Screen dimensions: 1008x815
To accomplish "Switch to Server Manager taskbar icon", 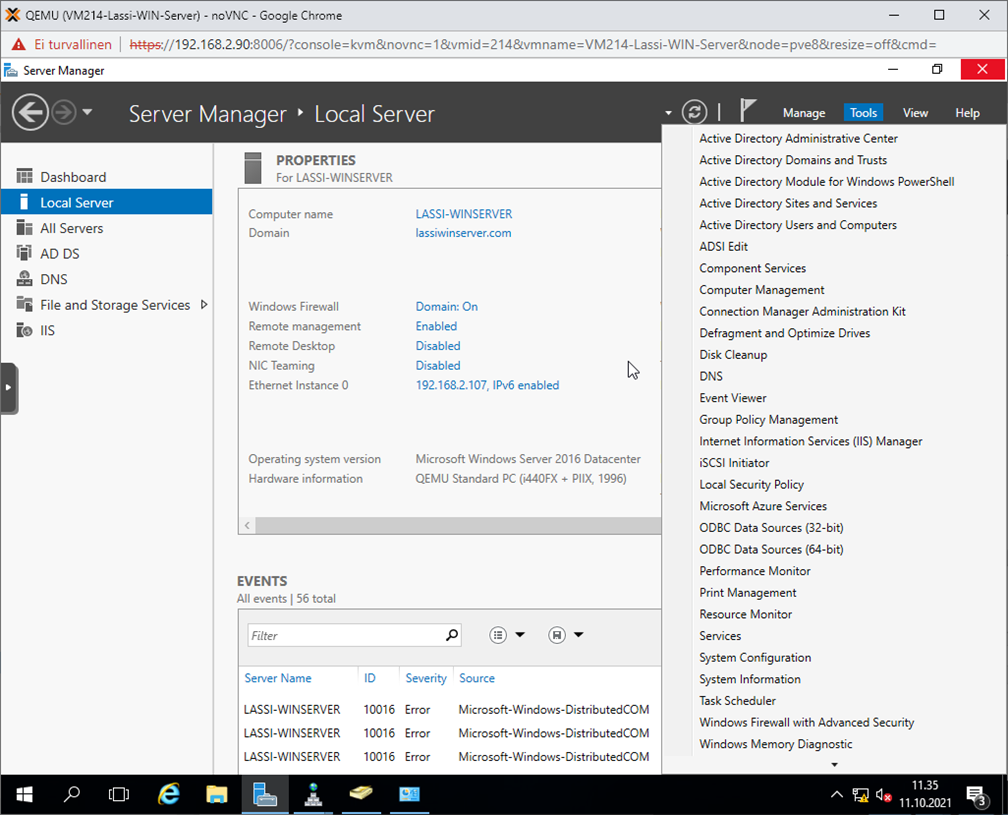I will [265, 794].
